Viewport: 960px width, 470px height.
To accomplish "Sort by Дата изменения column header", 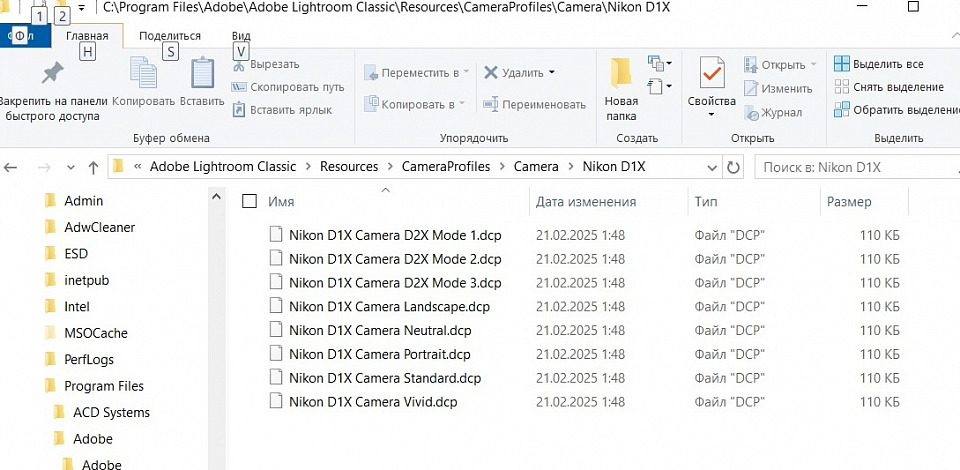I will pos(586,201).
